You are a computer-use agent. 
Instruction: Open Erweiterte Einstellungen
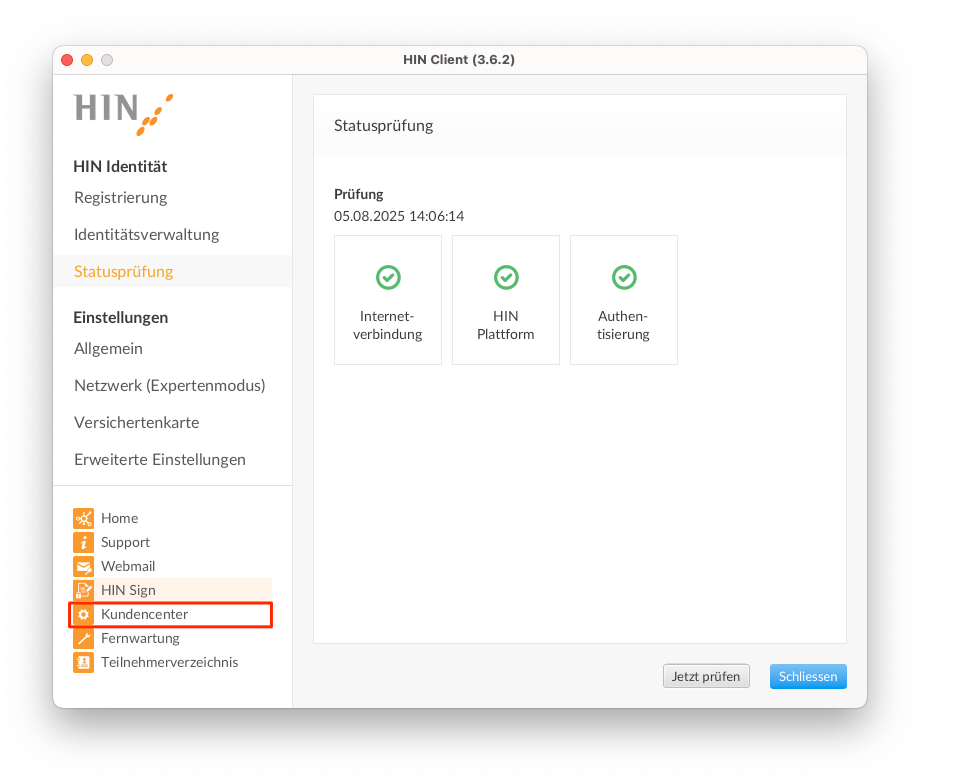pyautogui.click(x=160, y=459)
